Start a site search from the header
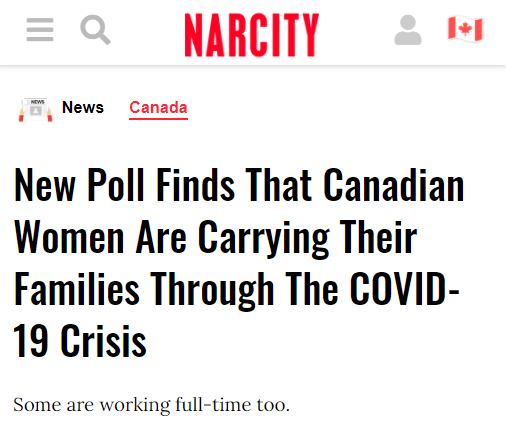 click(x=95, y=30)
